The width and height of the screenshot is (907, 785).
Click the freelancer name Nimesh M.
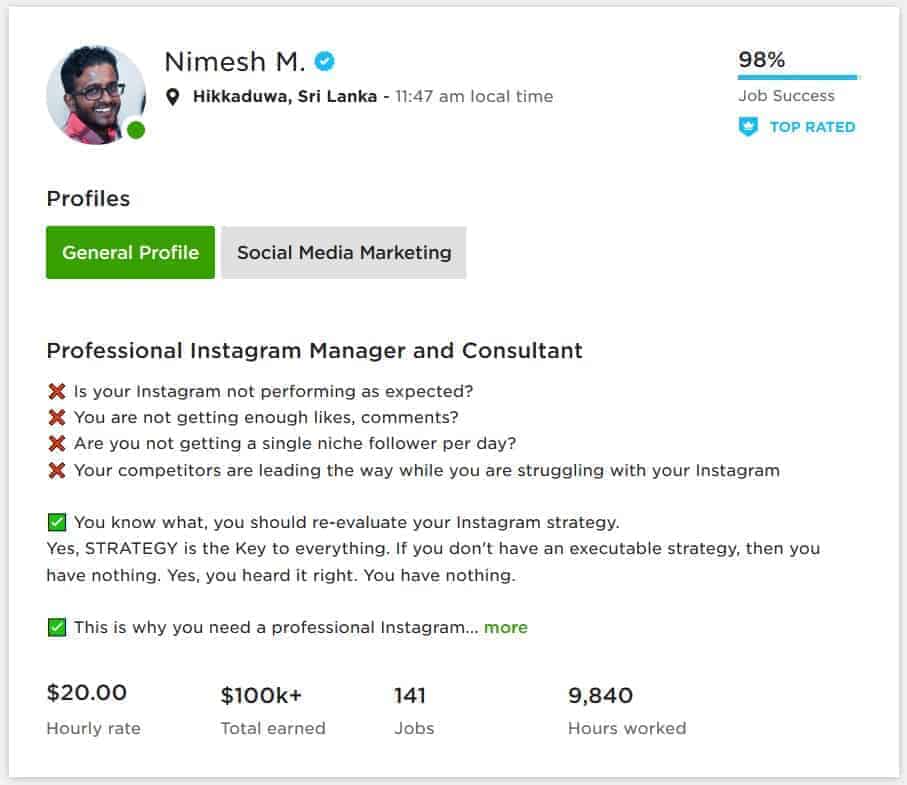point(234,62)
